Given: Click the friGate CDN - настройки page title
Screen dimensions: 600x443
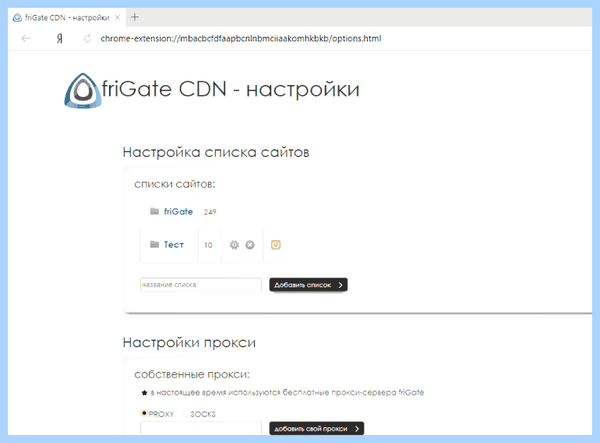Looking at the screenshot, I should coord(231,90).
